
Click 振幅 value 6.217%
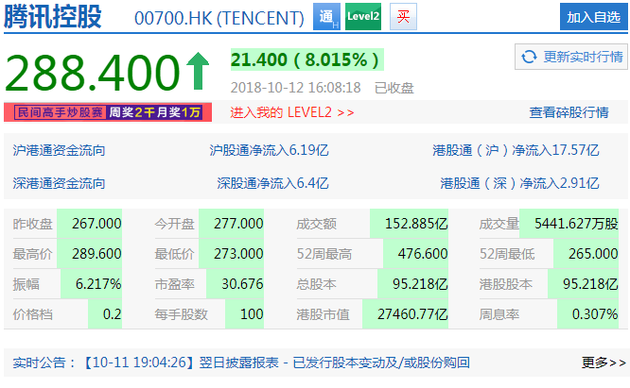click(x=98, y=284)
